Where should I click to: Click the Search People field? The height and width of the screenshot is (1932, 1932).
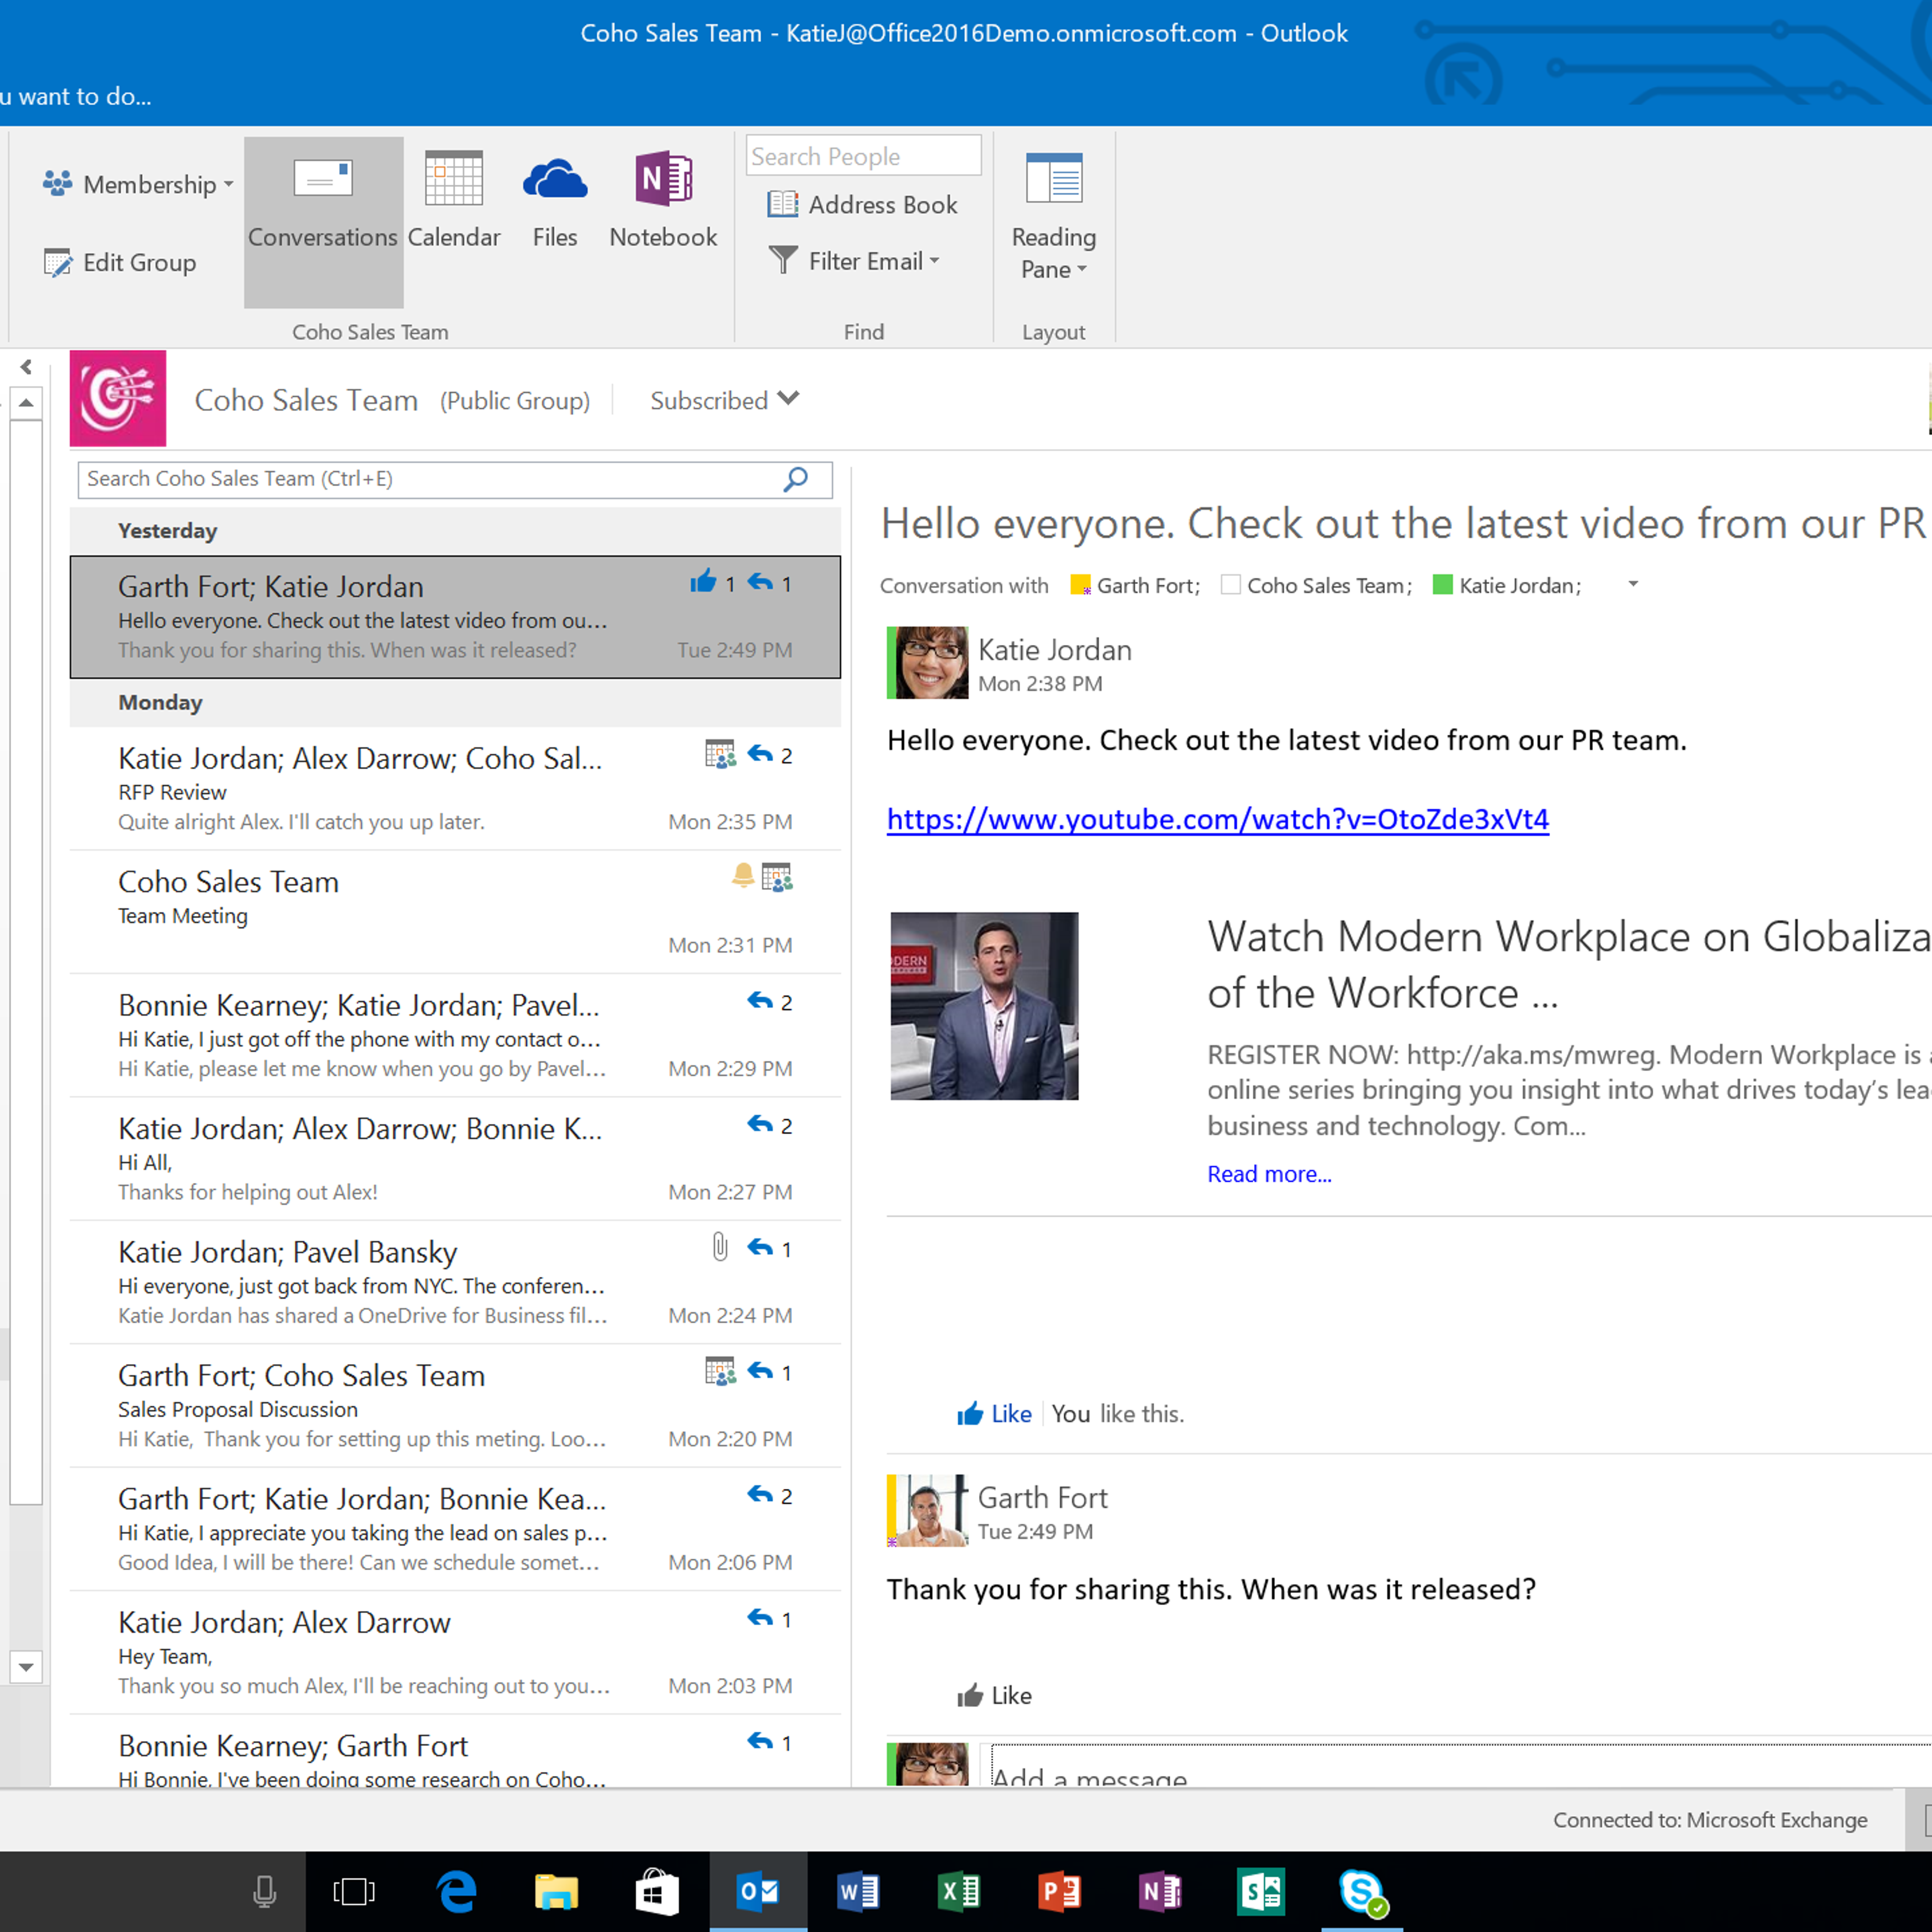(x=863, y=156)
